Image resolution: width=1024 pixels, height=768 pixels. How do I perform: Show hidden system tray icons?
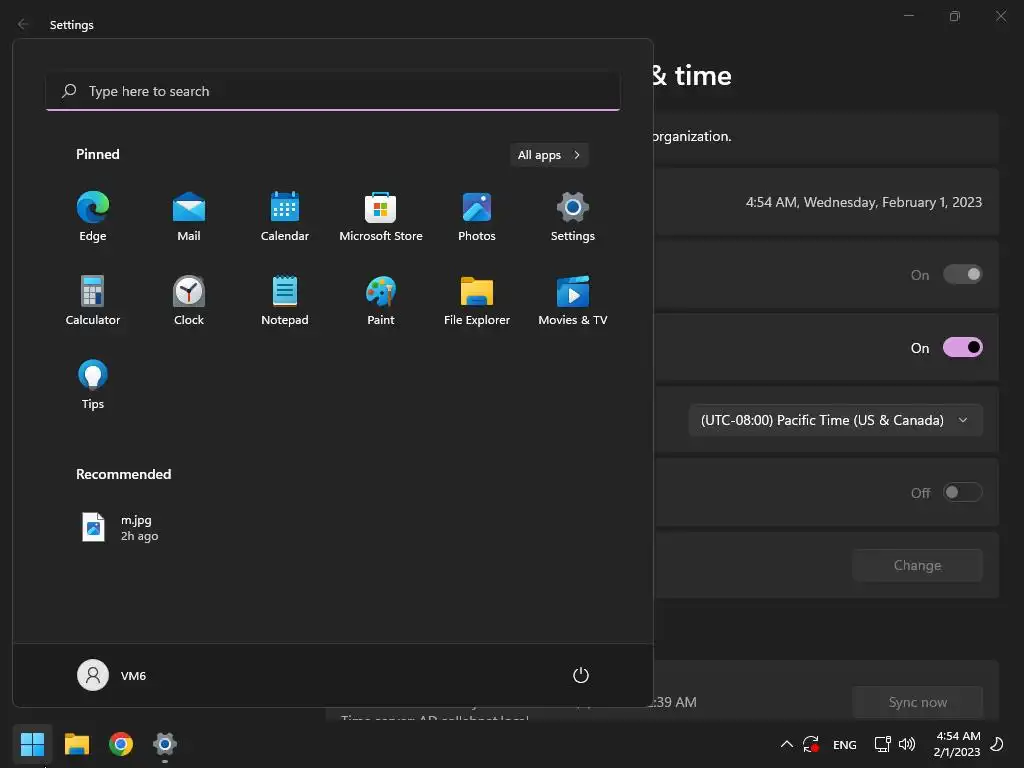pos(787,744)
